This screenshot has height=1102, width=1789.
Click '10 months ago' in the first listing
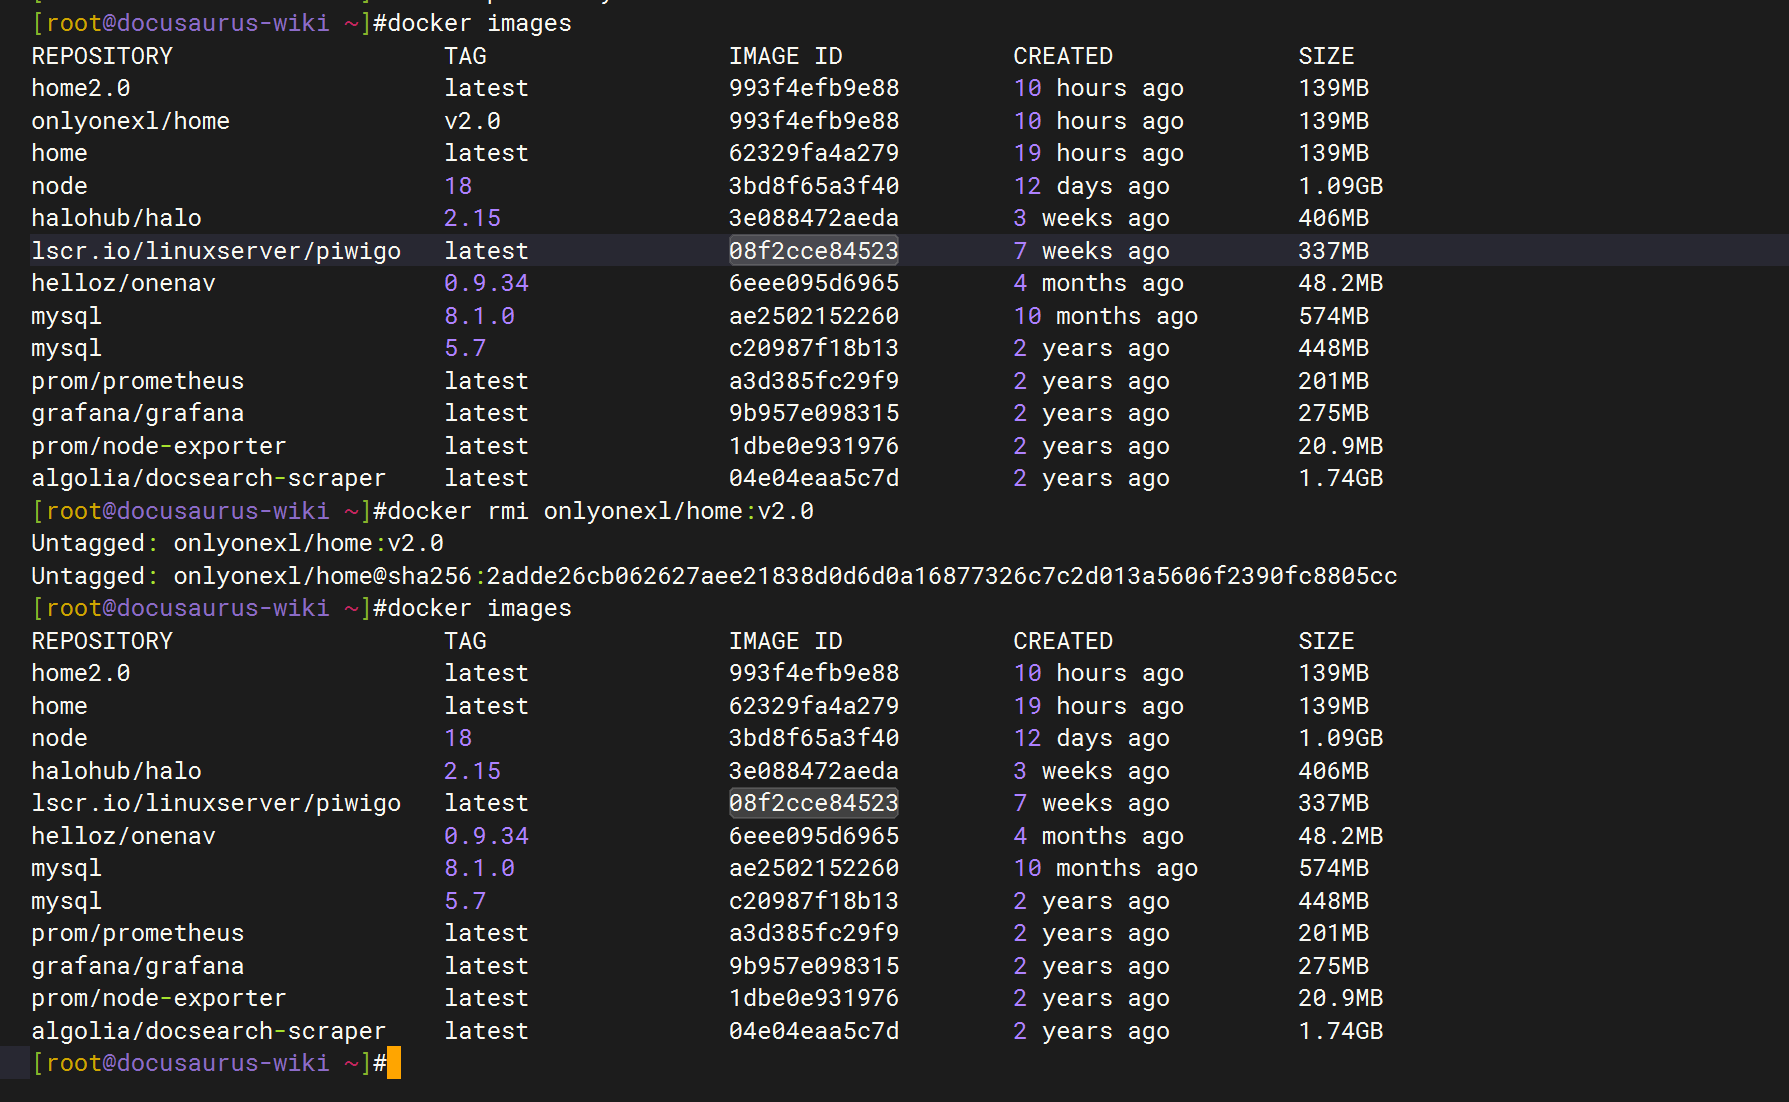click(1106, 316)
